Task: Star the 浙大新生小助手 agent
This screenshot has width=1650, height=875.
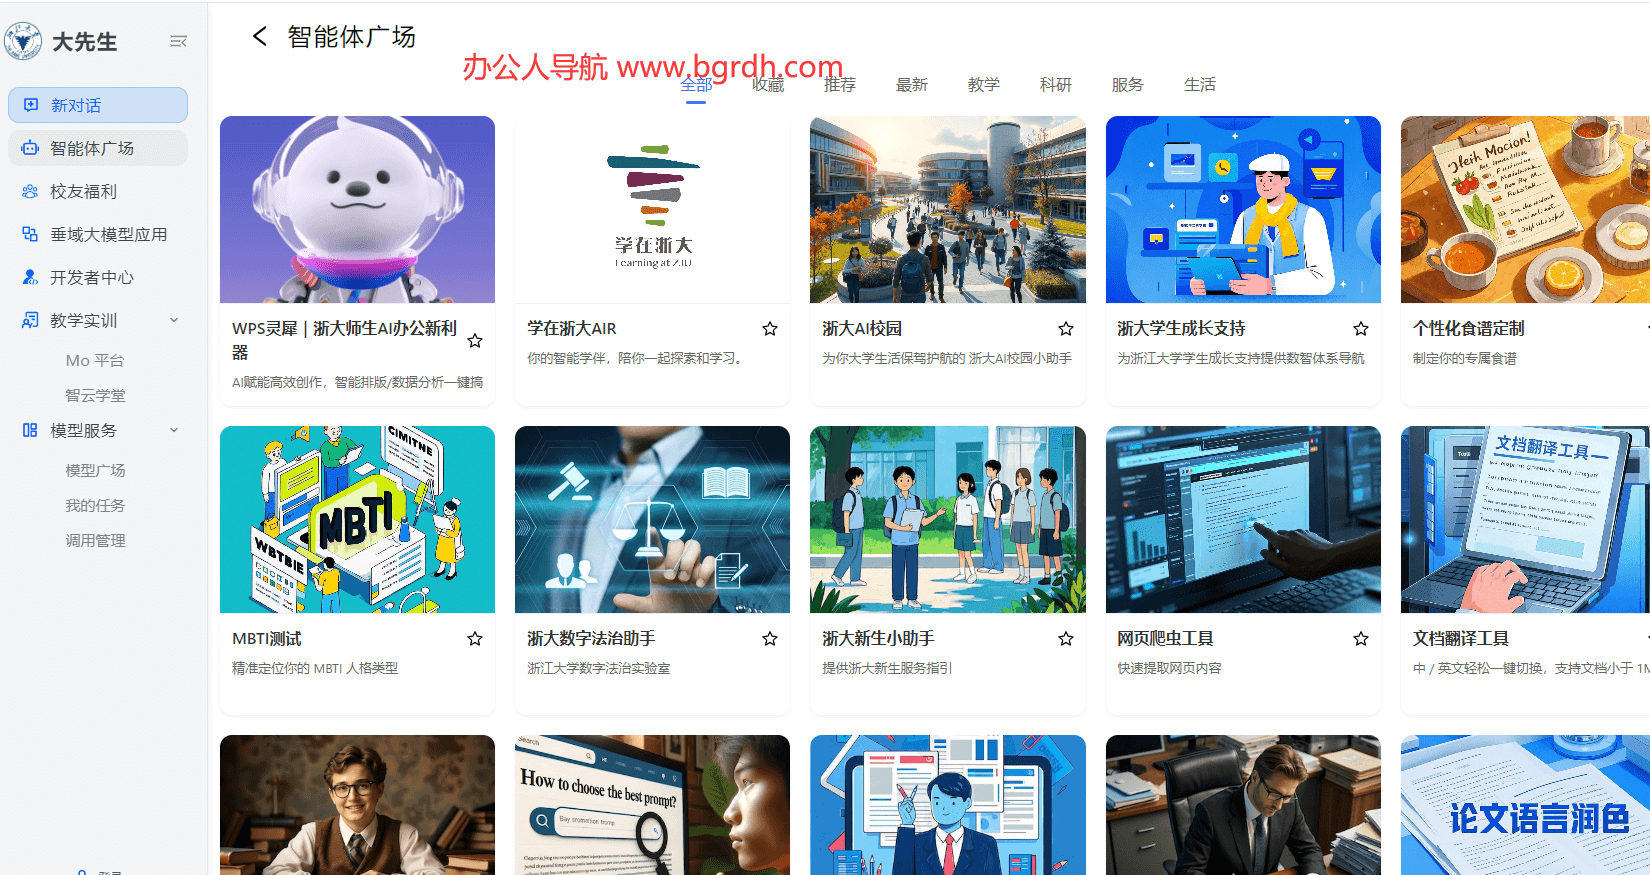Action: point(1066,639)
